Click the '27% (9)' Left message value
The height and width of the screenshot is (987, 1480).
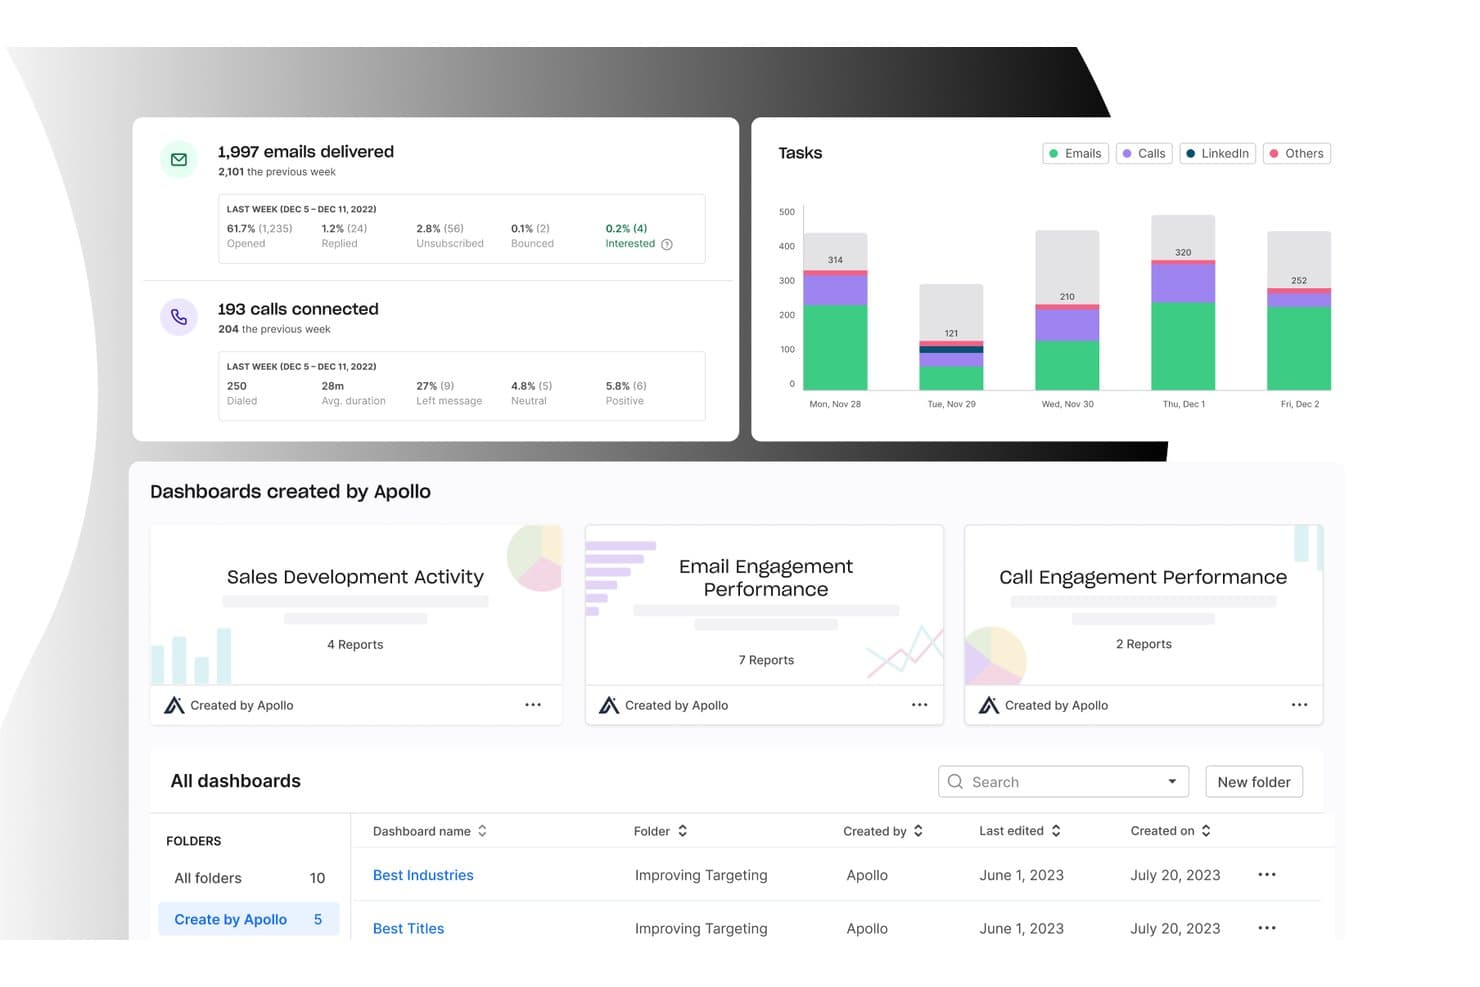435,386
